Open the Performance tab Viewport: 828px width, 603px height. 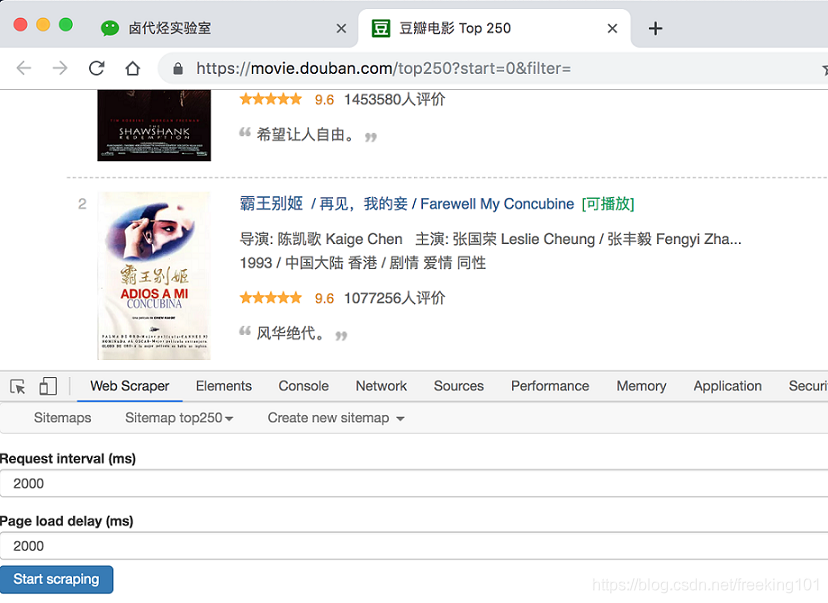click(550, 386)
